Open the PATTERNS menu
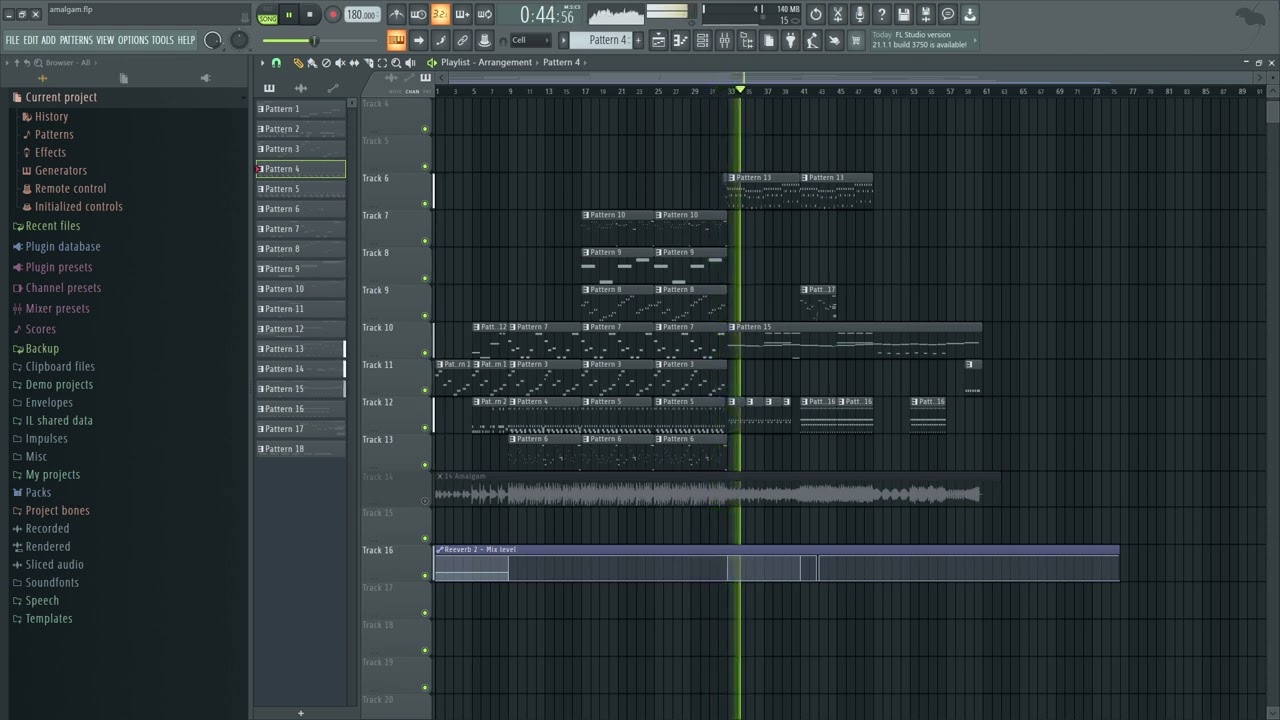Viewport: 1280px width, 720px height. click(76, 40)
